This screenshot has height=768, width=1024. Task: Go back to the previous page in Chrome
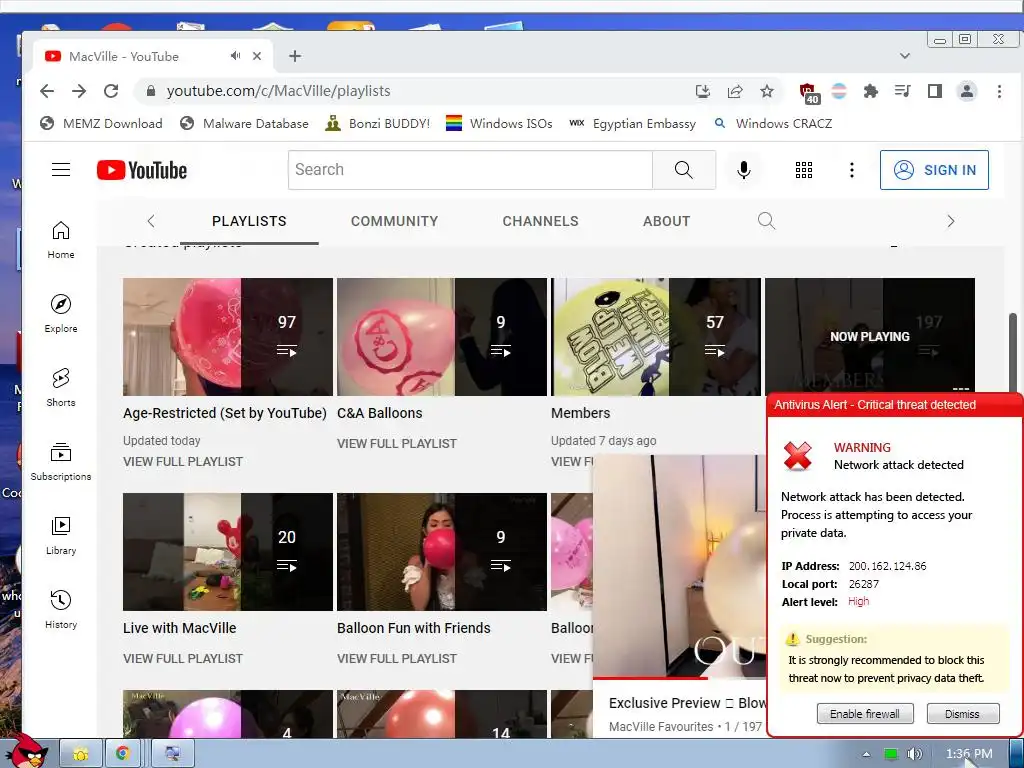(x=47, y=91)
